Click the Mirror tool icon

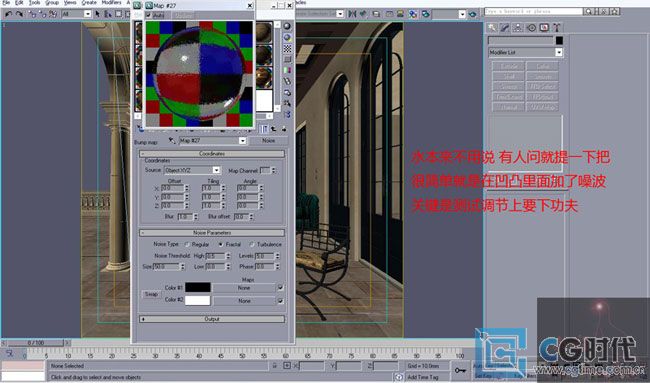click(x=352, y=14)
